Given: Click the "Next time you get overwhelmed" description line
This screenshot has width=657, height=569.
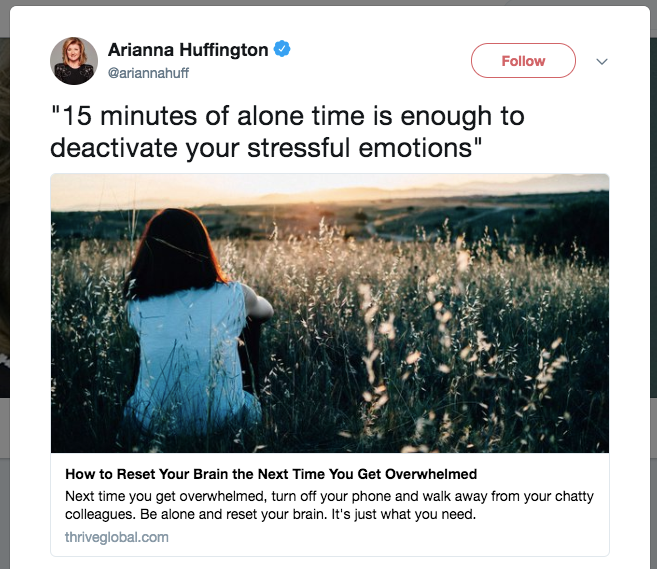Looking at the screenshot, I should [x=329, y=496].
